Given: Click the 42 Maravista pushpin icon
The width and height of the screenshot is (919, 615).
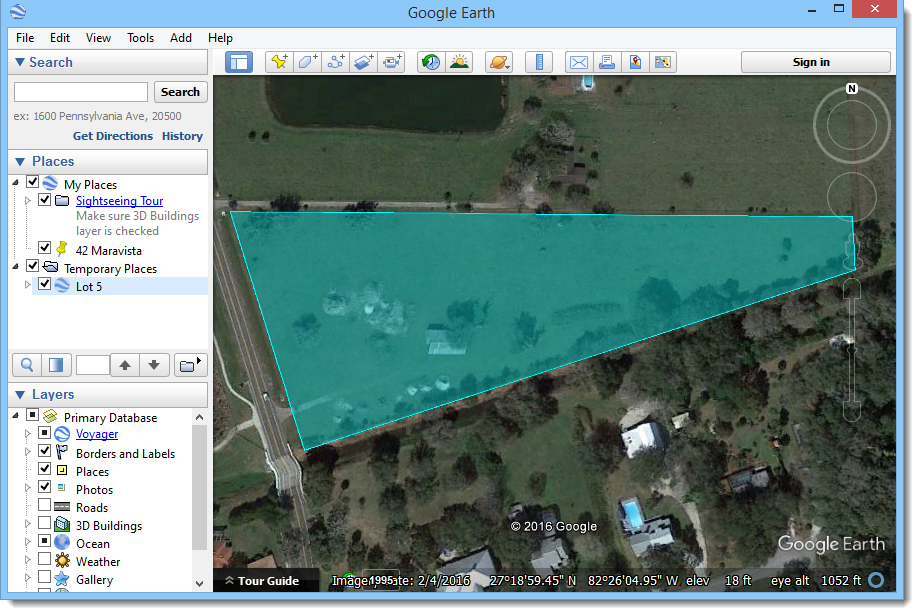Looking at the screenshot, I should tap(62, 249).
